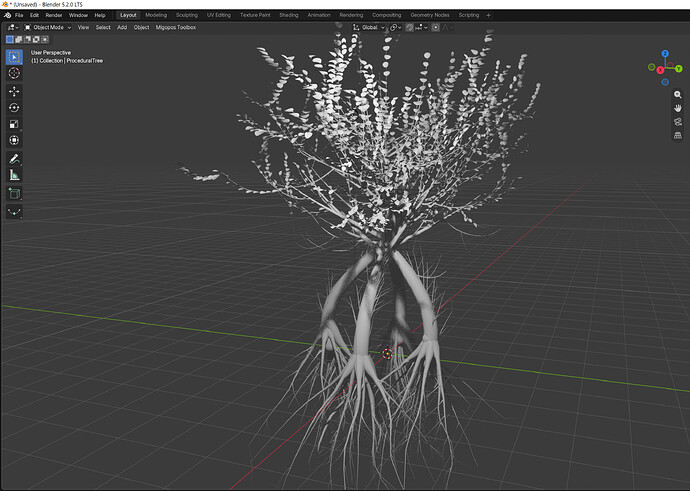The width and height of the screenshot is (690, 491).
Task: Switch to the Rendering workspace tab
Action: [351, 15]
